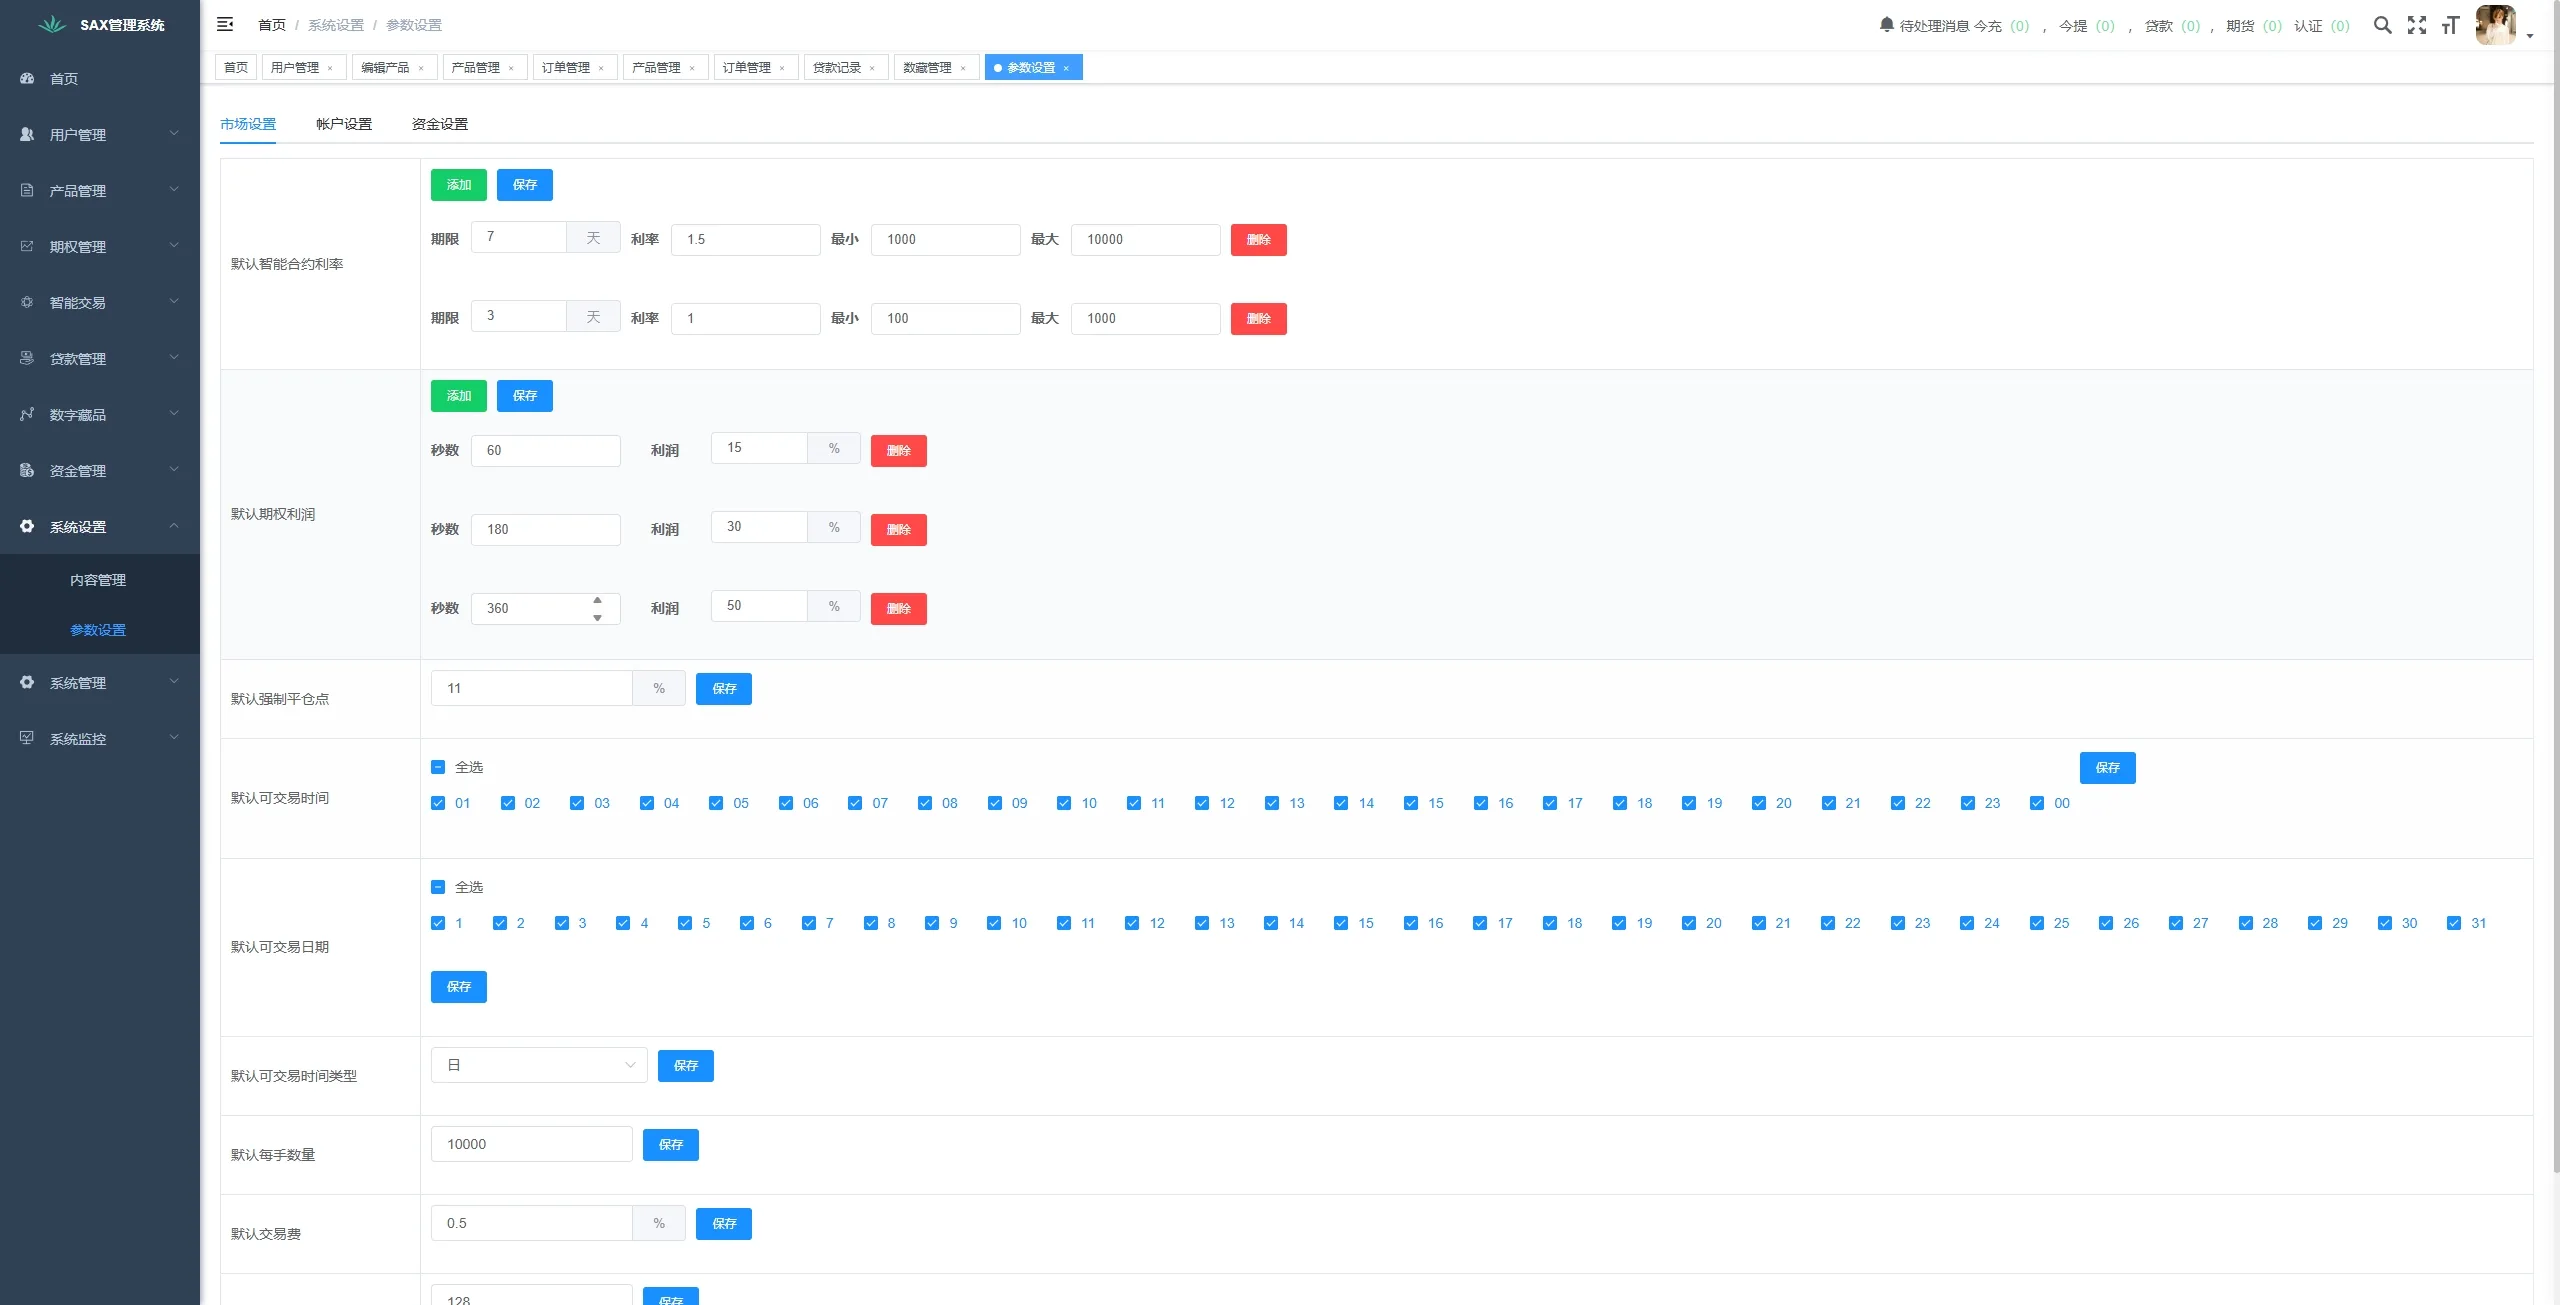Click the font size icon in header

[2451, 25]
